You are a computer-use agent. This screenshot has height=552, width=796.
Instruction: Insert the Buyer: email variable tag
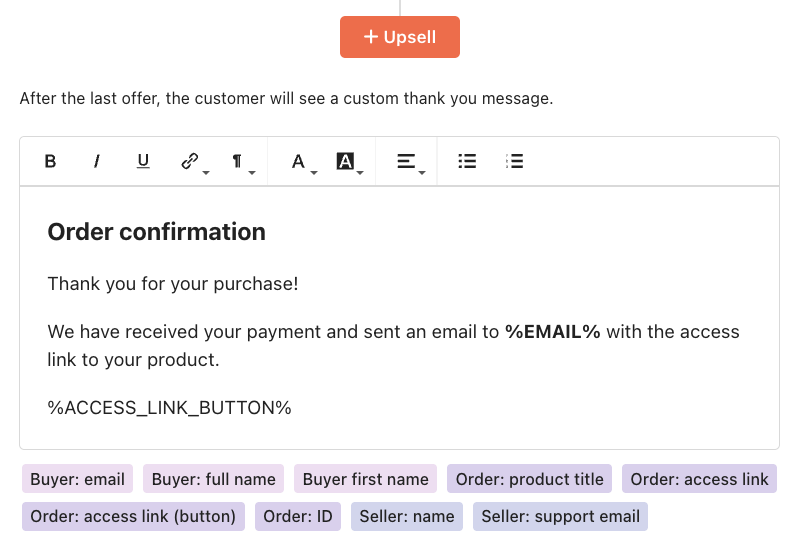coord(77,479)
